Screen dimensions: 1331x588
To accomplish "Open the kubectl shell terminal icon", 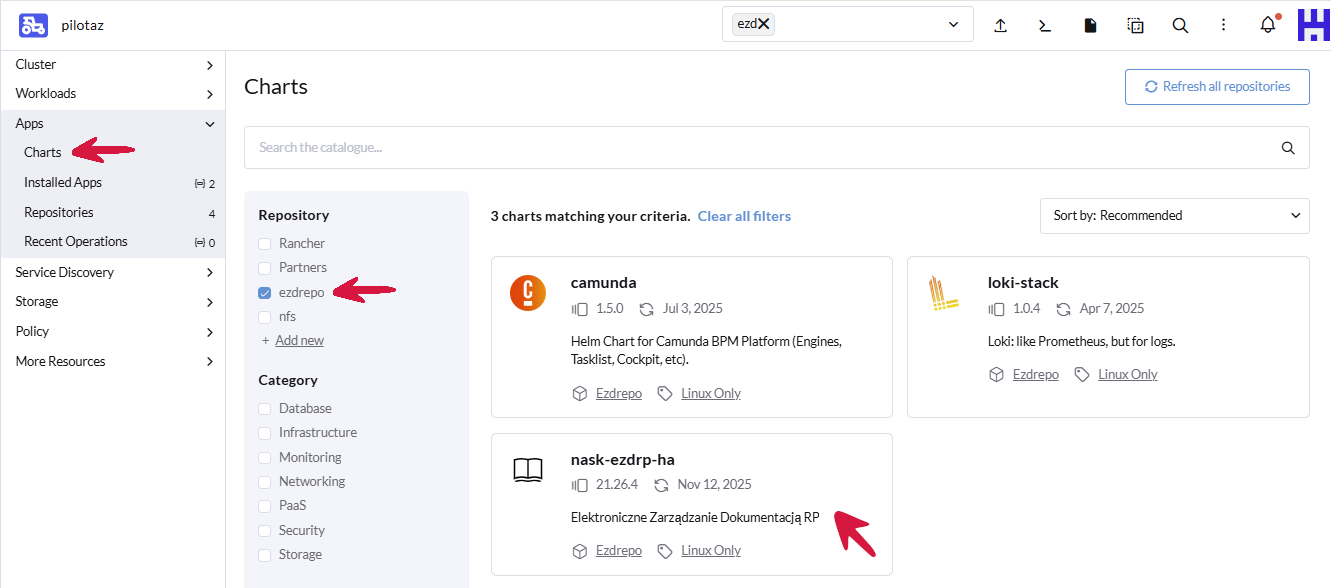I will 1045,26.
